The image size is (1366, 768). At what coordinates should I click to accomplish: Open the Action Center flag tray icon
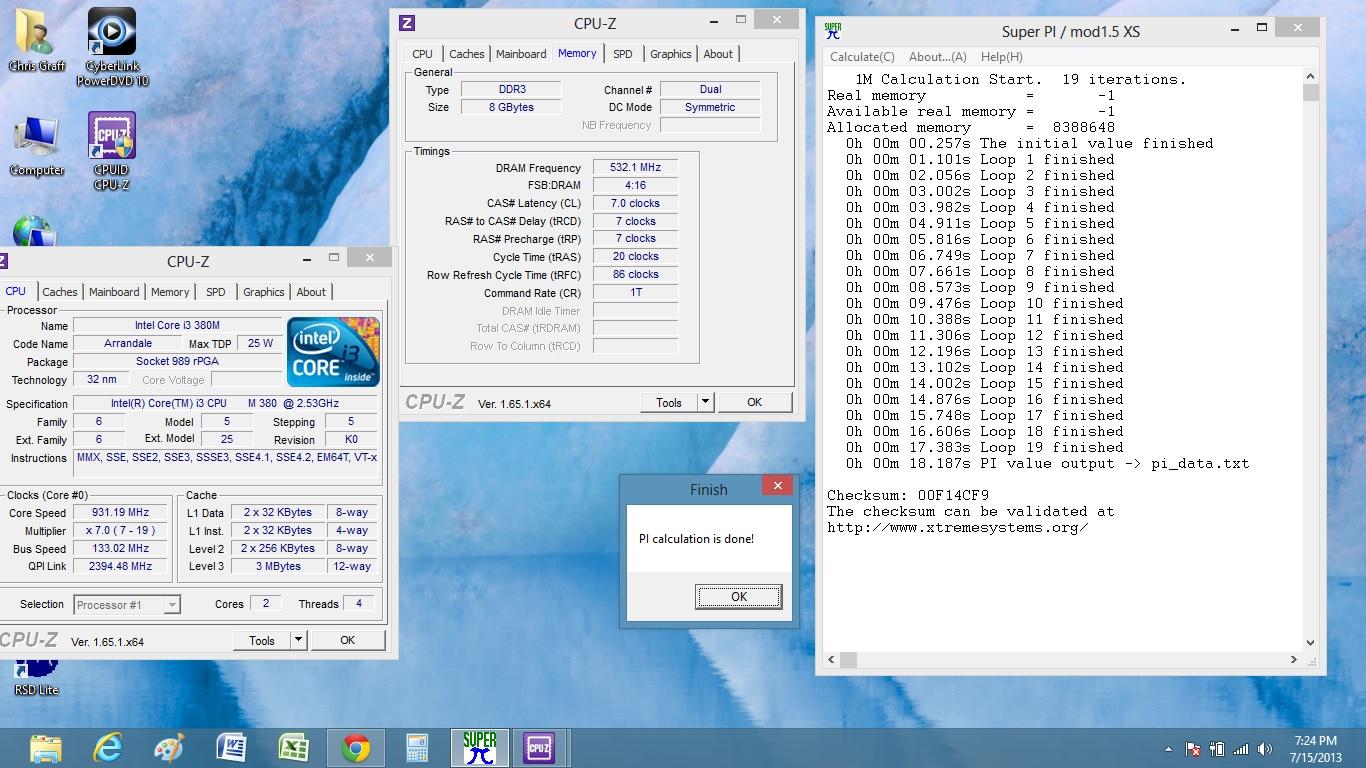[x=1193, y=749]
